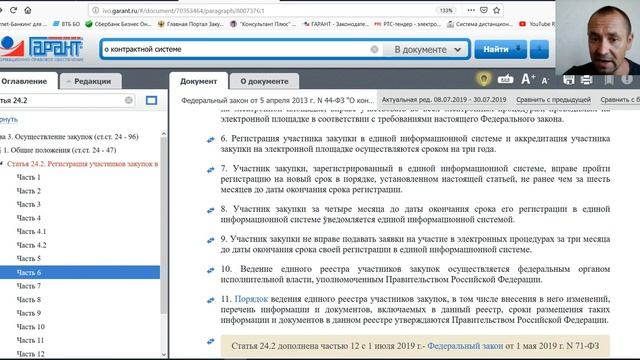Click the paragraph link icon beside item 7
This screenshot has height=360, width=640.
[x=211, y=170]
